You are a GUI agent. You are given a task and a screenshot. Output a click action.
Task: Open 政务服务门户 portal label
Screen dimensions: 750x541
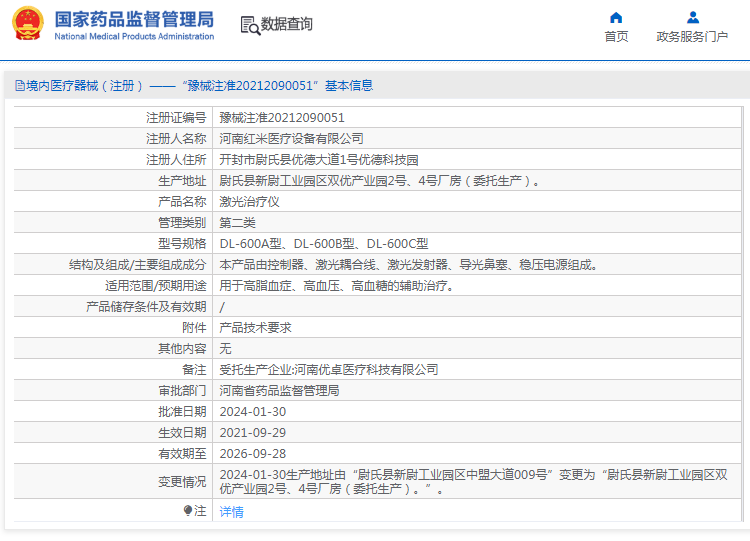[x=692, y=36]
